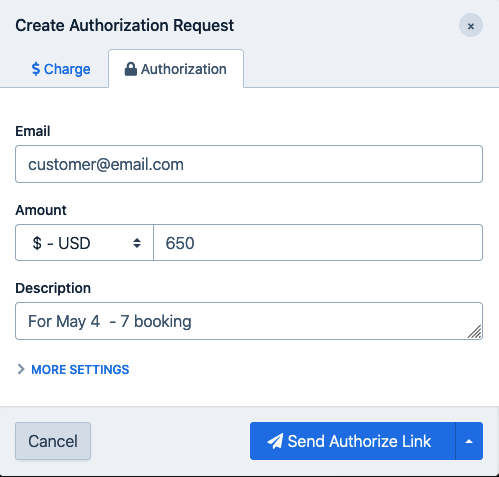
Task: Click the Amount field label
Action: 41,210
